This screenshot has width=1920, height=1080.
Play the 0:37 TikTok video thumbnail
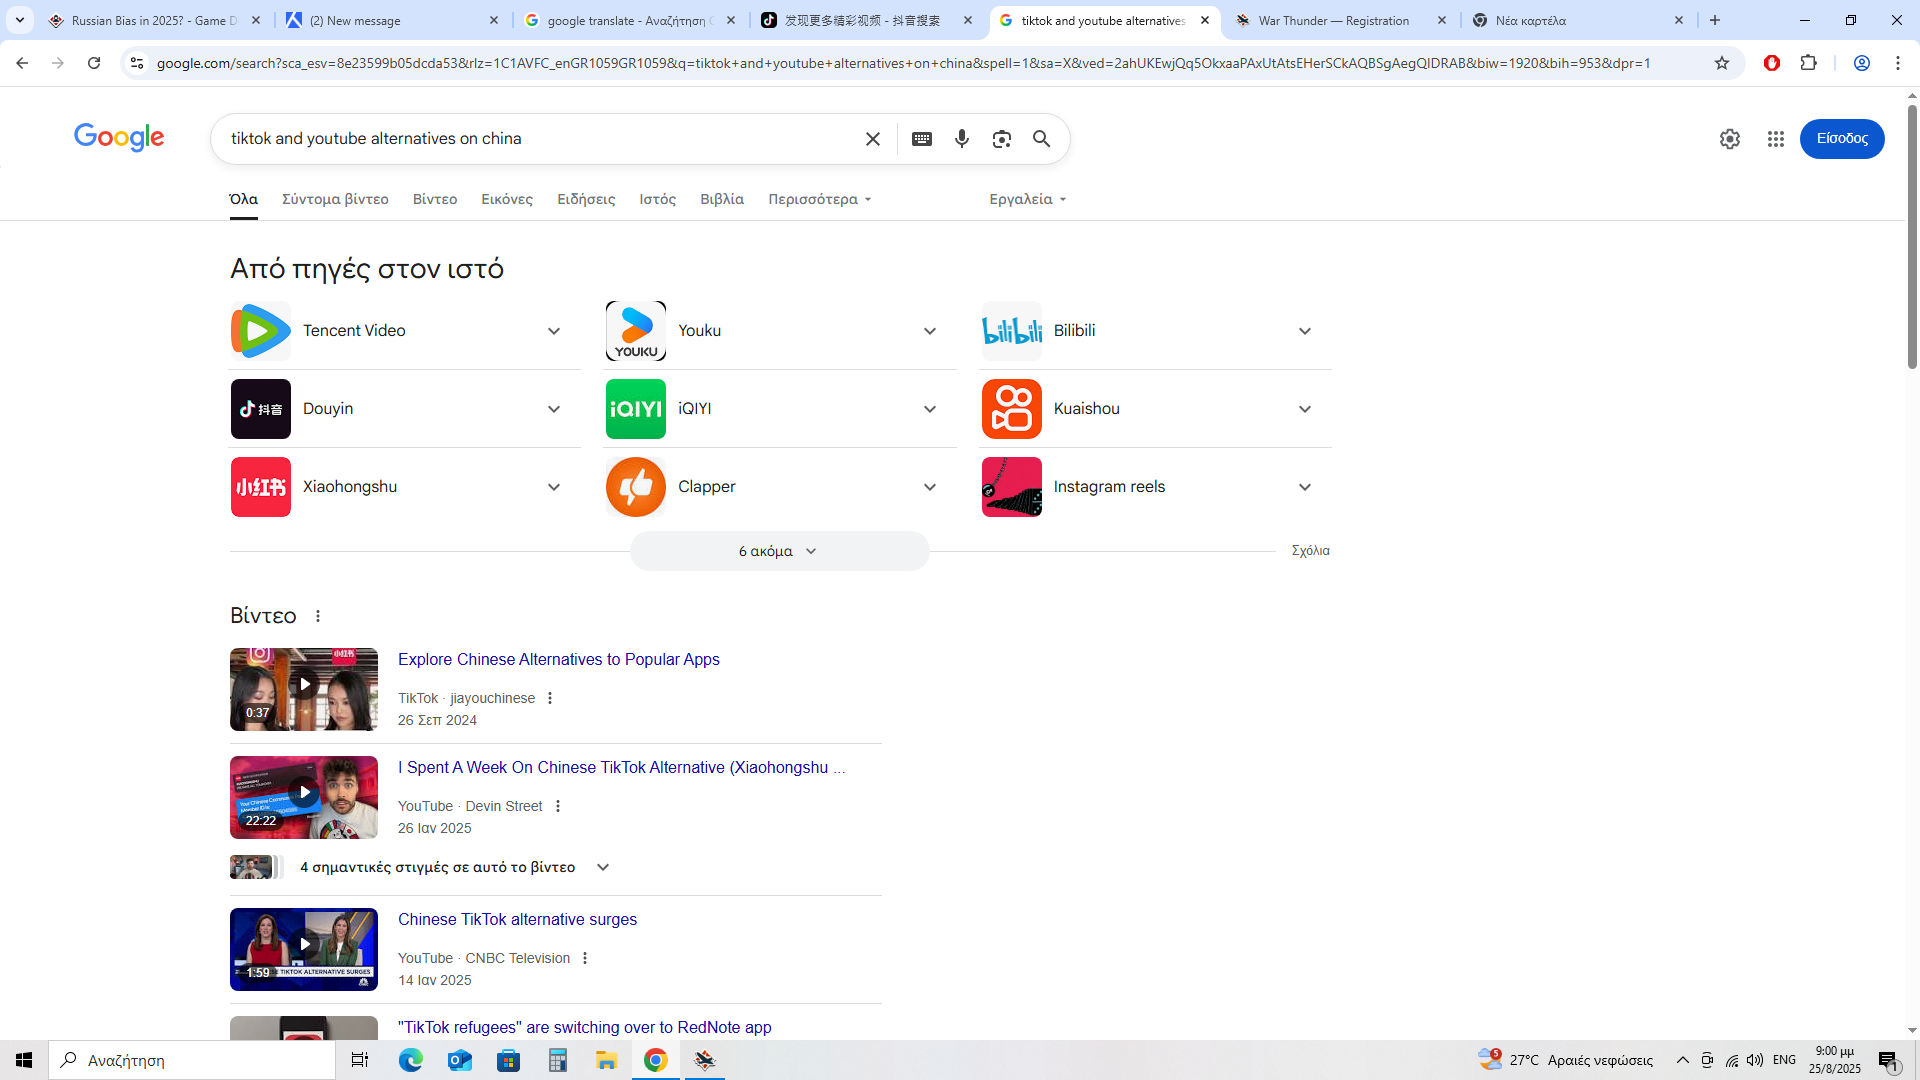tap(304, 689)
